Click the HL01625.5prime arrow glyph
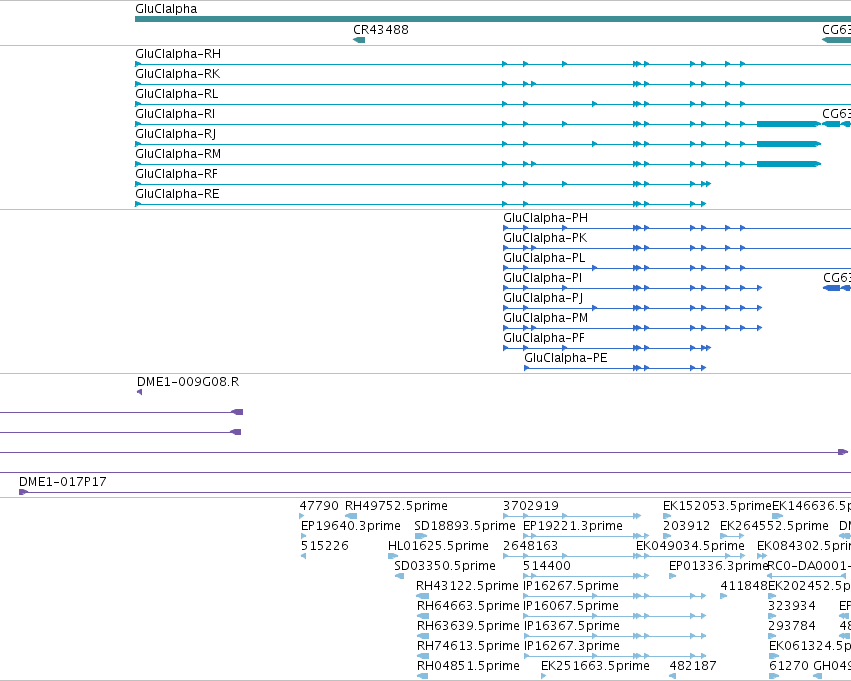This screenshot has width=851, height=681. pyautogui.click(x=393, y=556)
